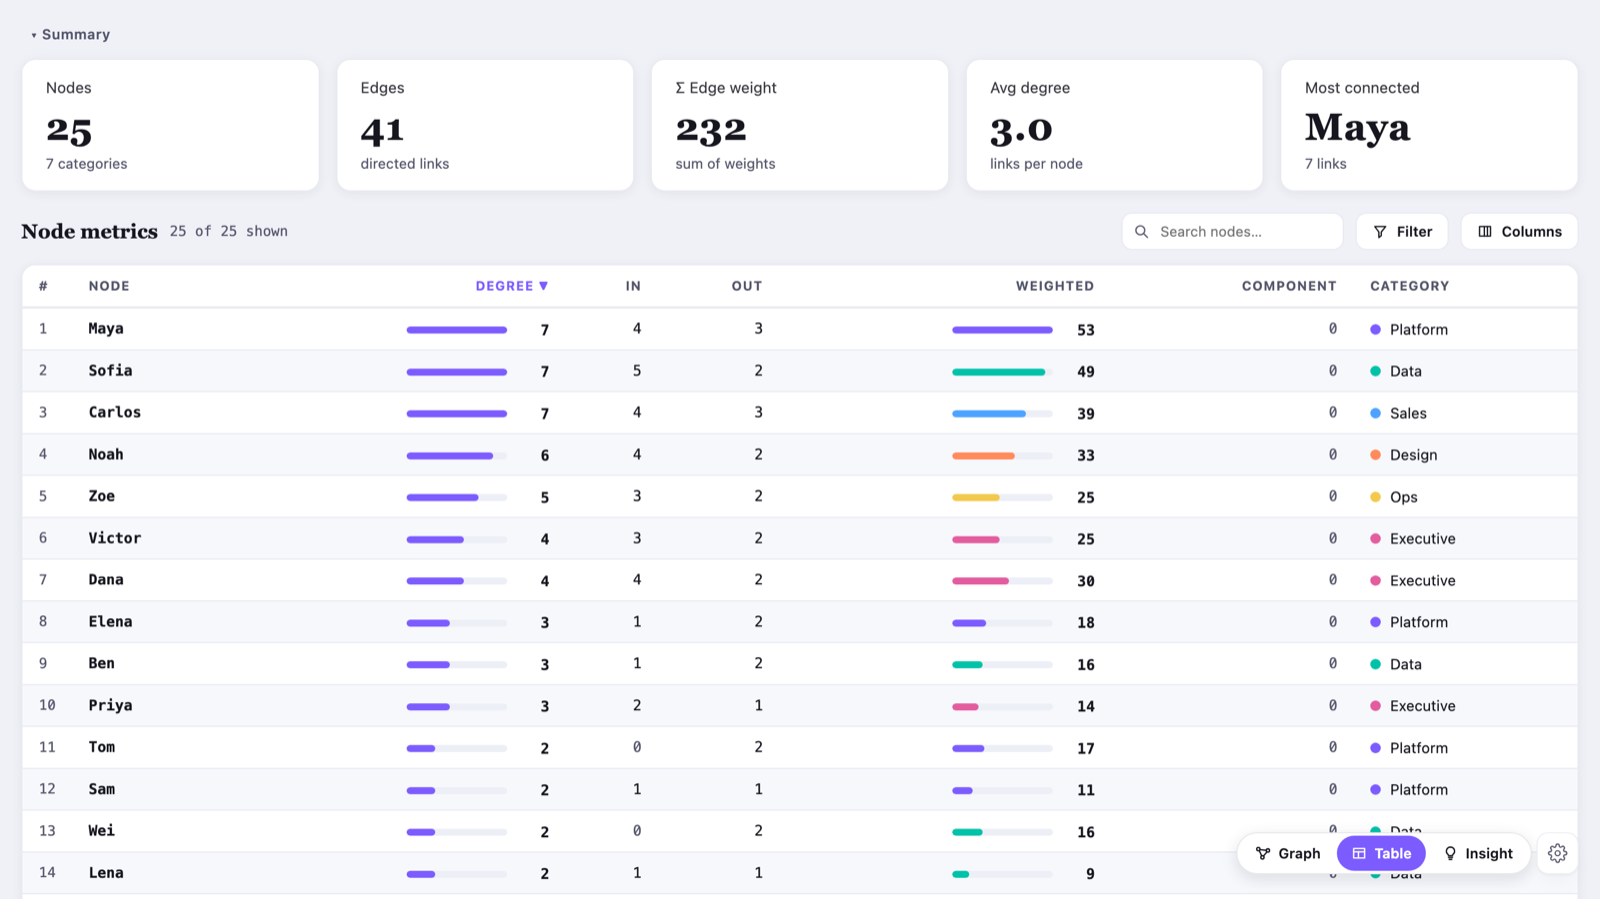Switch to the Insight view tab

click(x=1478, y=853)
